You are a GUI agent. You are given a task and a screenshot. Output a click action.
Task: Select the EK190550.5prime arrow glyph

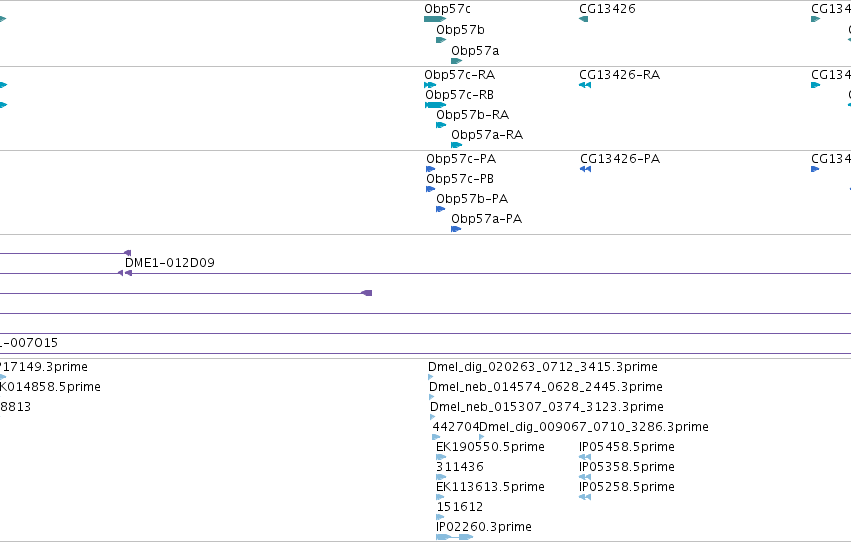[x=441, y=457]
